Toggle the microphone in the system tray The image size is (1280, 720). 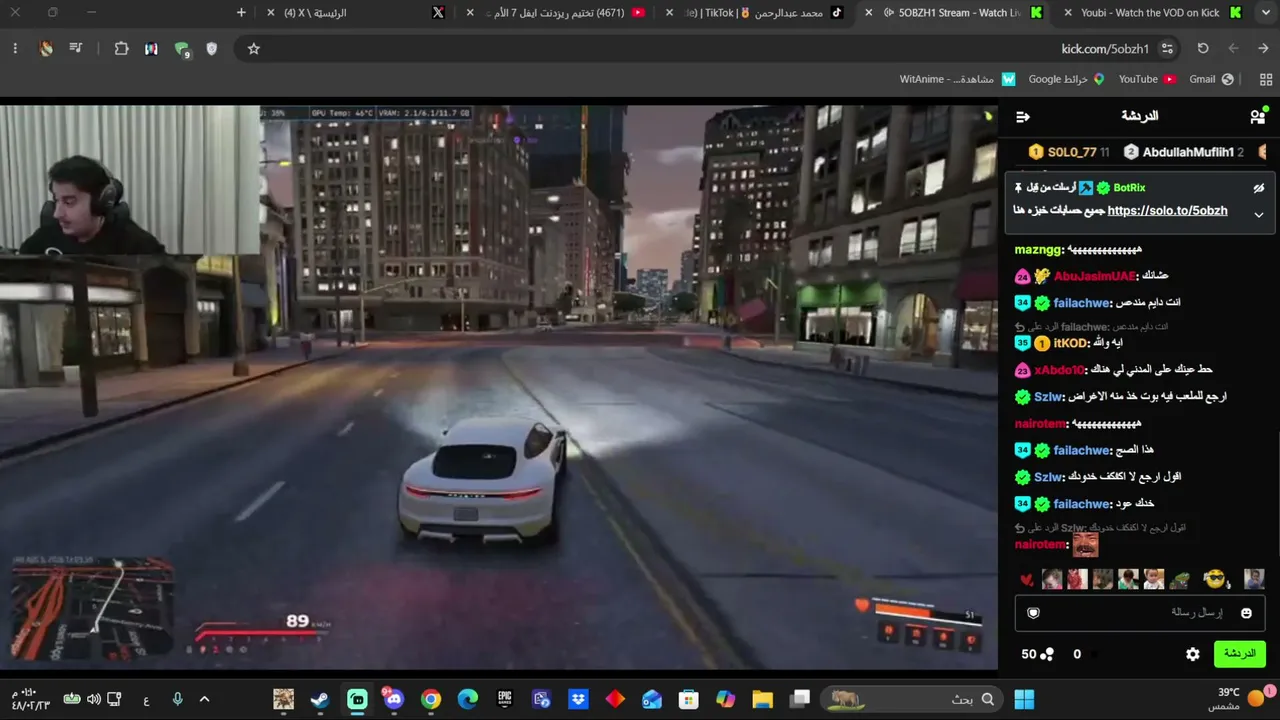coord(177,699)
